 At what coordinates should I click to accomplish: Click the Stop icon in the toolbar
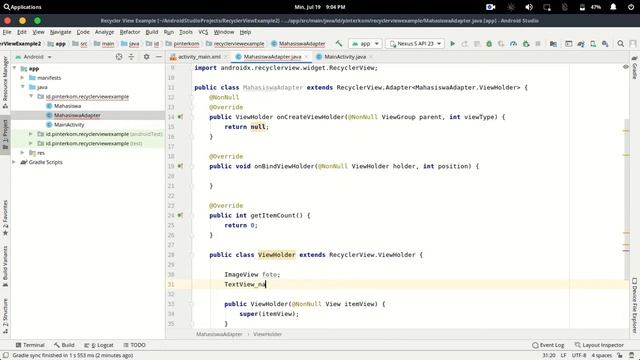538,44
